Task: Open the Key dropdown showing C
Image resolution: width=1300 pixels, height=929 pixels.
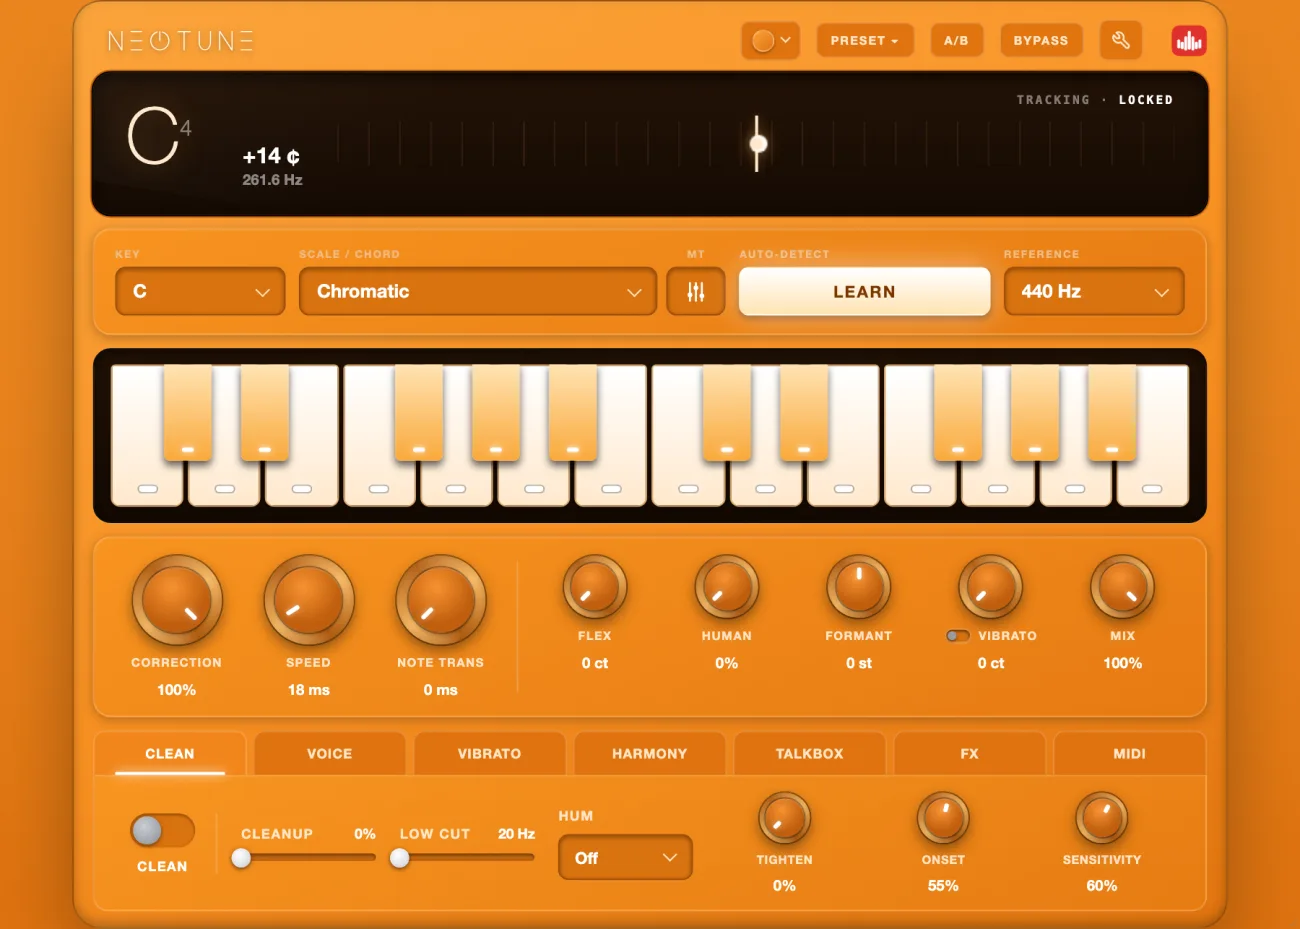Action: click(x=200, y=291)
